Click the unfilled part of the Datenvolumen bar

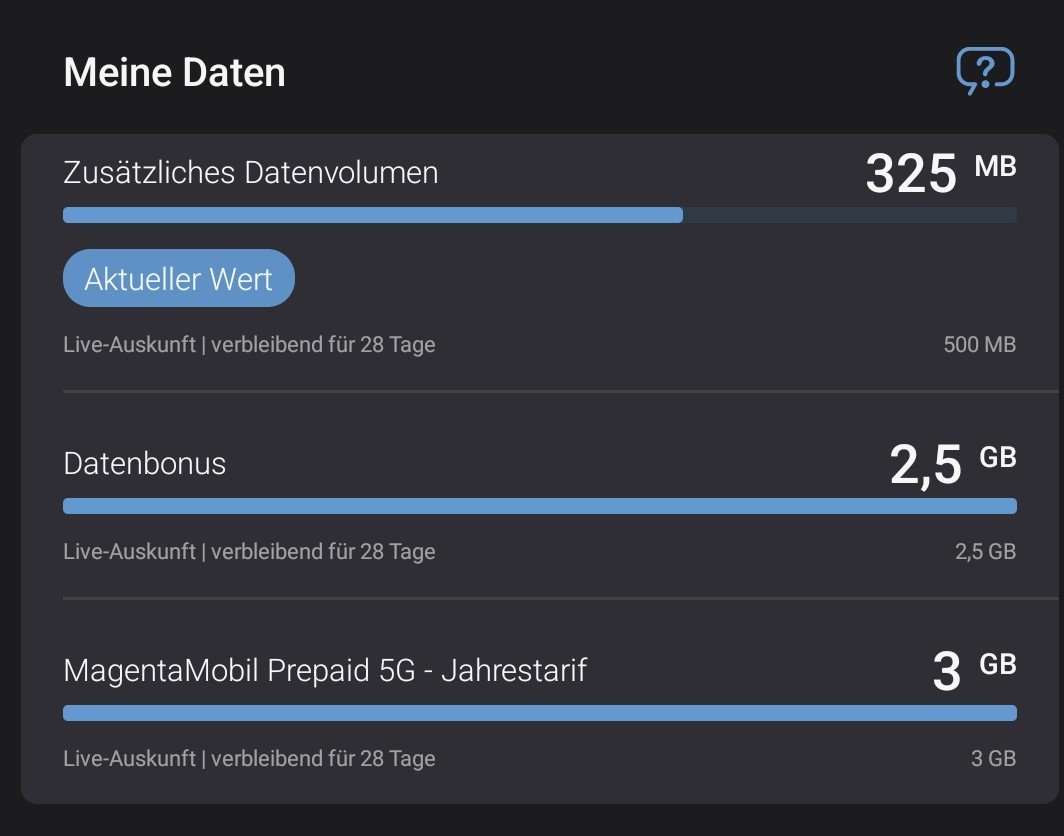[x=849, y=215]
